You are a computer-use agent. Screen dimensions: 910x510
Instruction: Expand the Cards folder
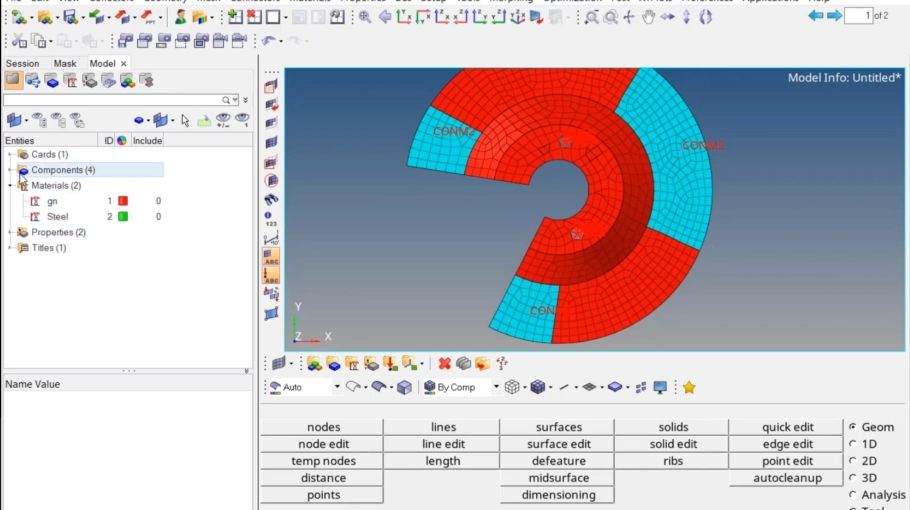tap(10, 154)
